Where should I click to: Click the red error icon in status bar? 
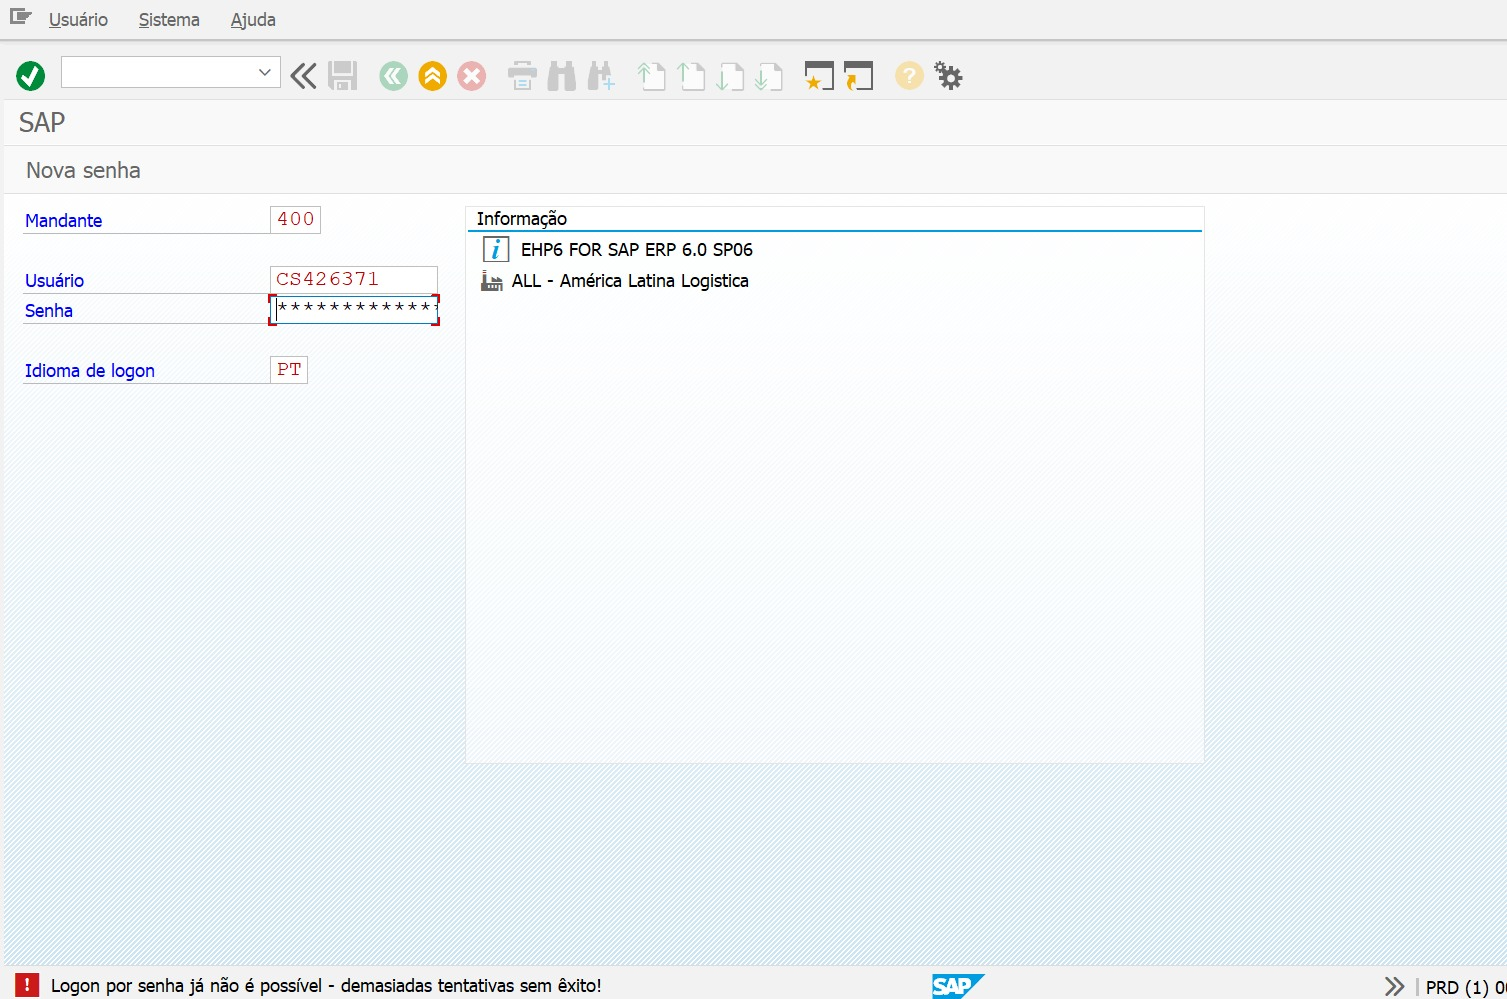coord(27,985)
